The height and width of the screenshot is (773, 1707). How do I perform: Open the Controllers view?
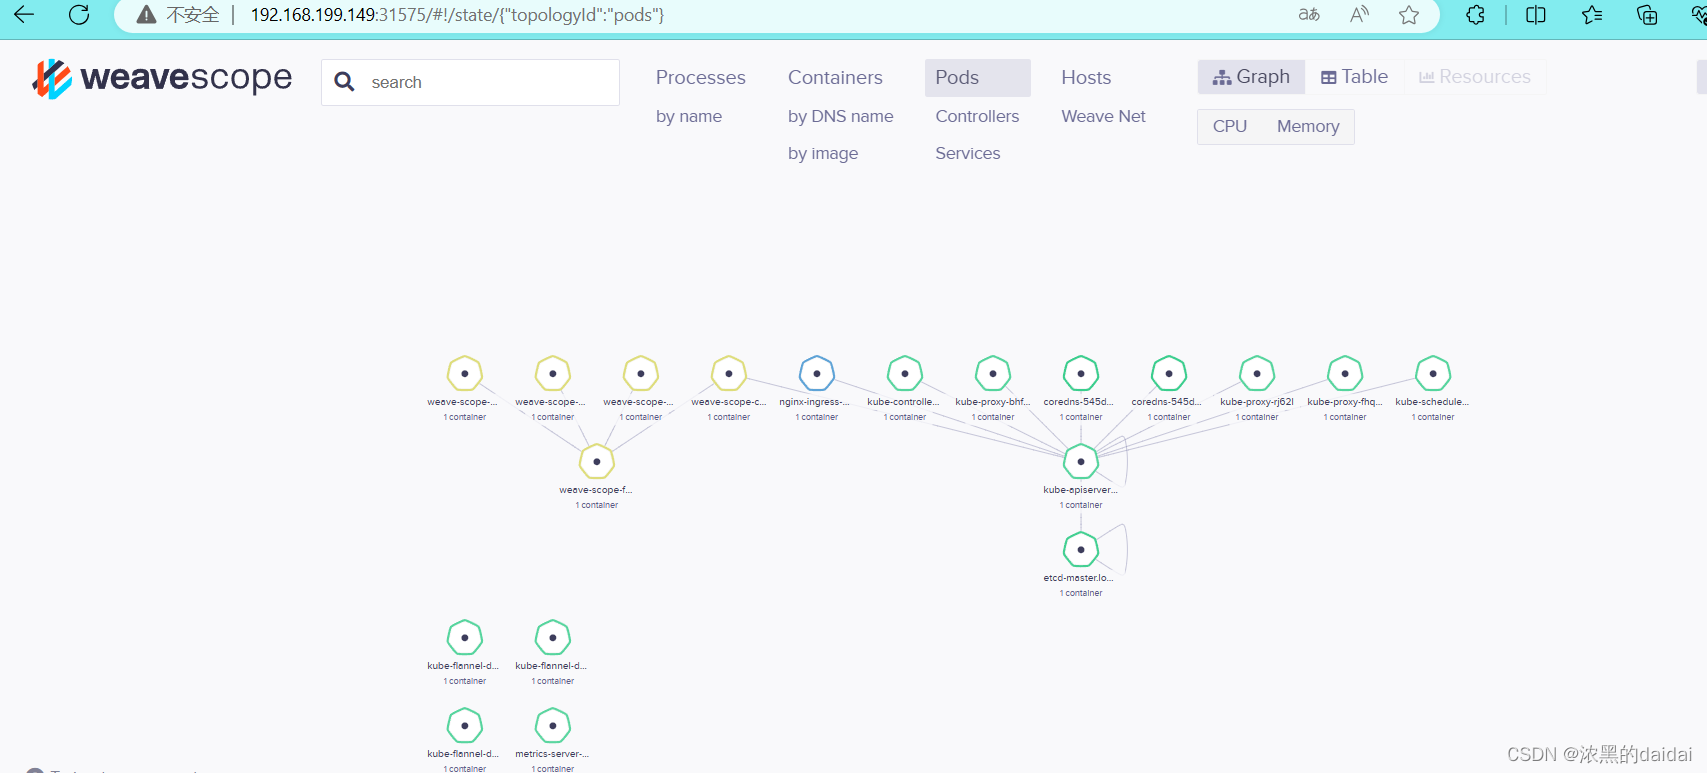coord(977,116)
